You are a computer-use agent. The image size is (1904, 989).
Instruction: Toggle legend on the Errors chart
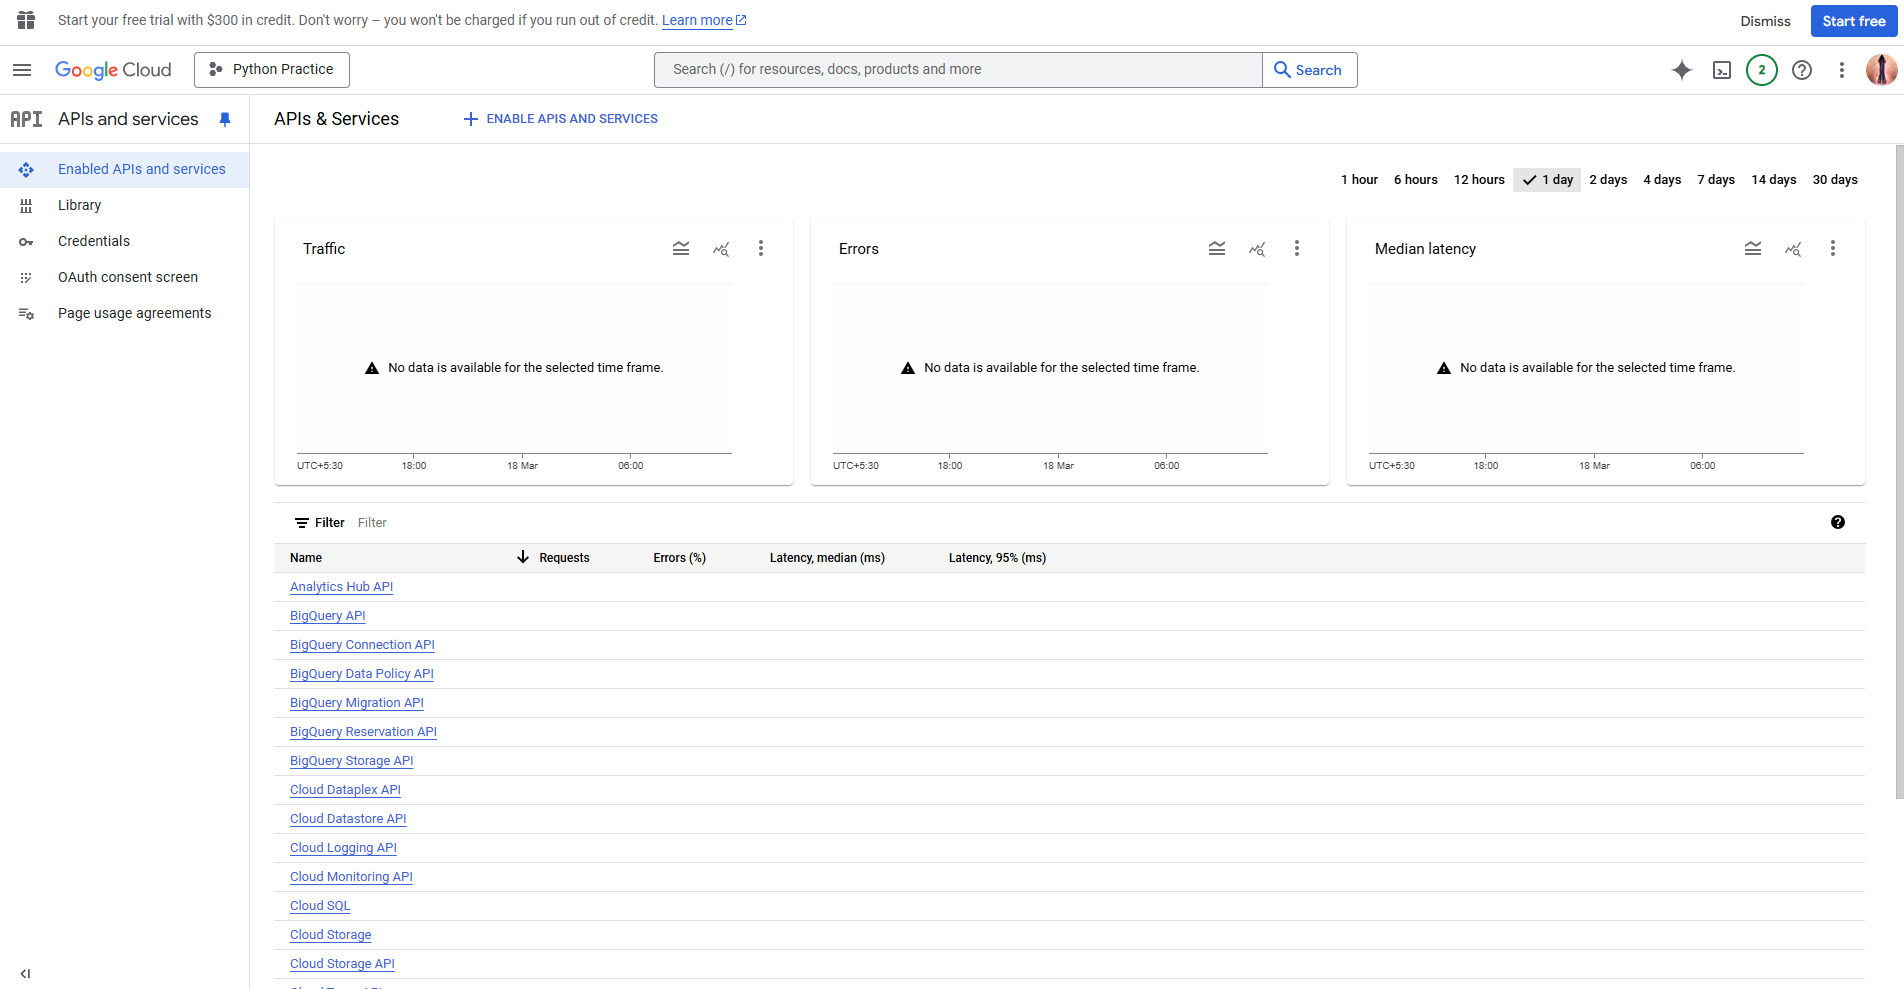(1217, 248)
